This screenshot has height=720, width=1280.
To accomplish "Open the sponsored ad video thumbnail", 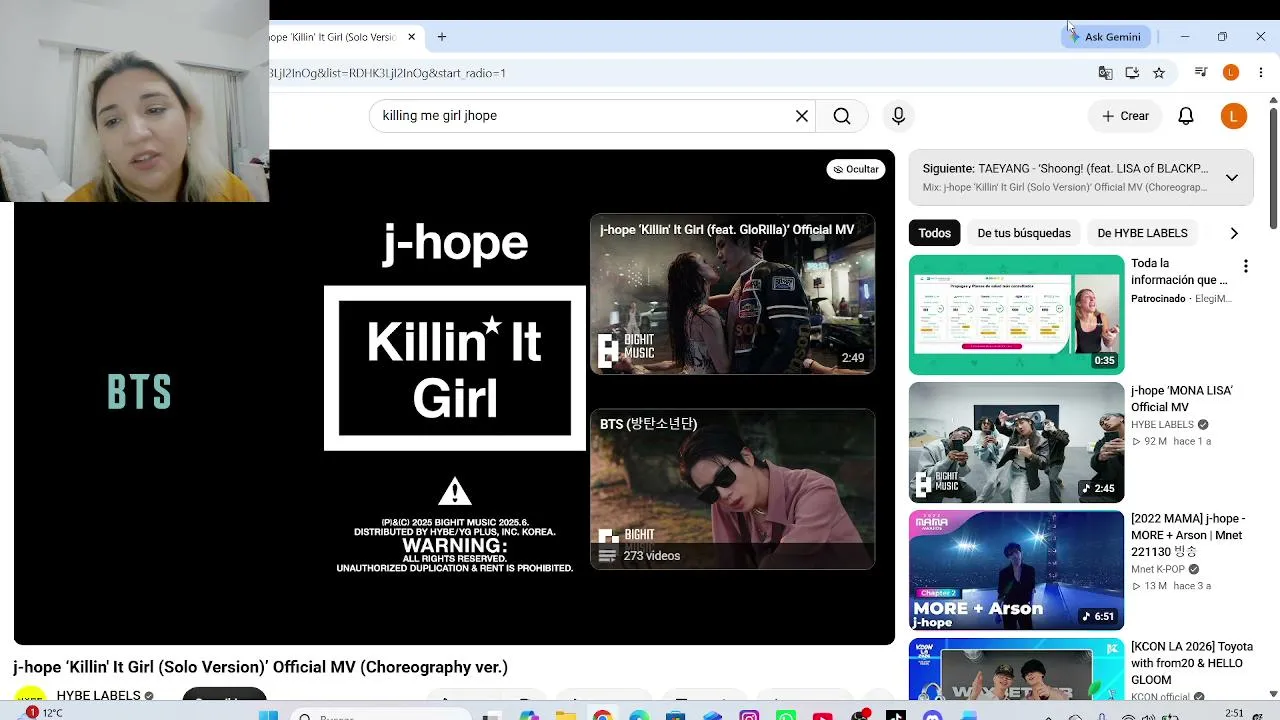I will click(1016, 315).
